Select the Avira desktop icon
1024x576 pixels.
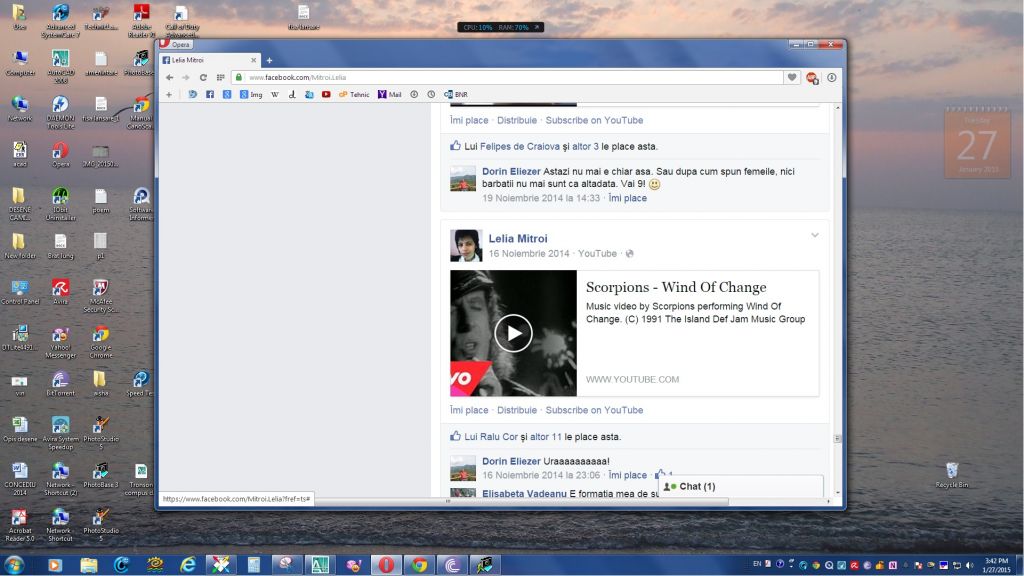pyautogui.click(x=60, y=291)
